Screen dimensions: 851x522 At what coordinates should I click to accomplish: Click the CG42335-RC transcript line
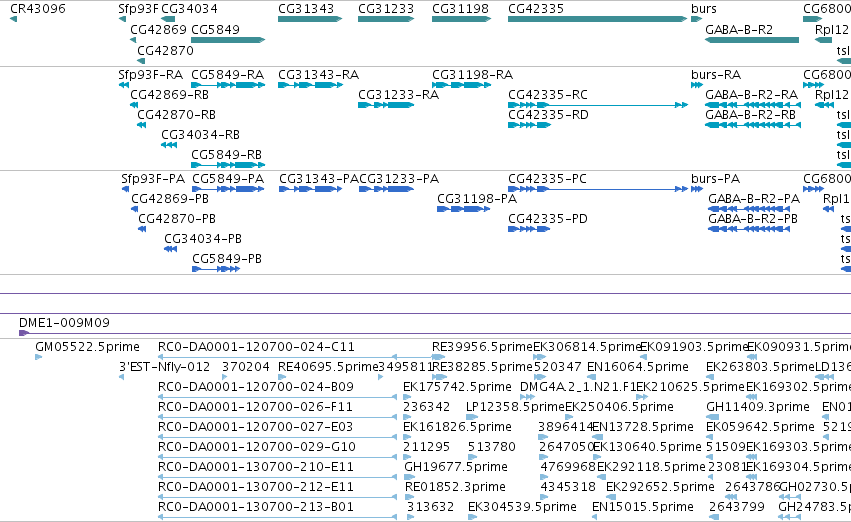click(x=598, y=105)
